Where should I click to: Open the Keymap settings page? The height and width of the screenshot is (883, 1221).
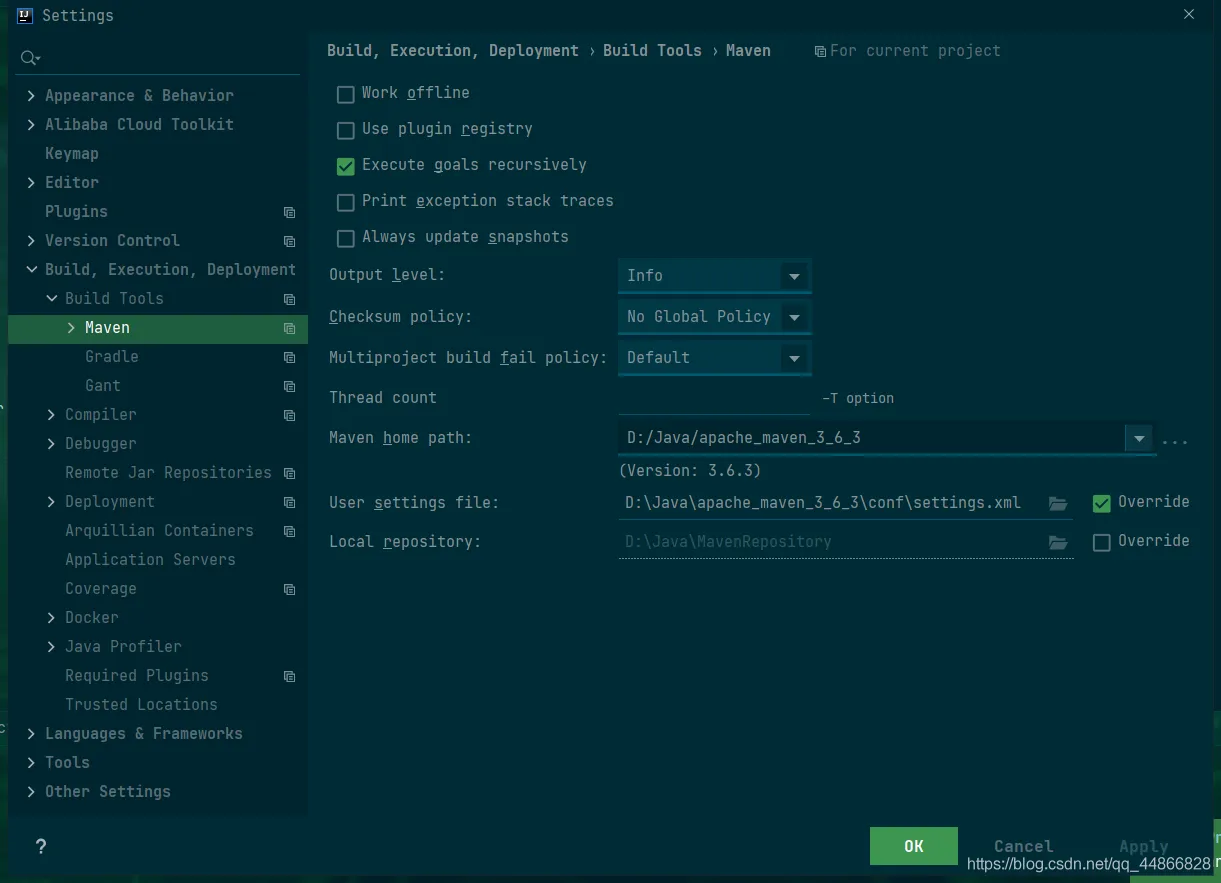(72, 154)
